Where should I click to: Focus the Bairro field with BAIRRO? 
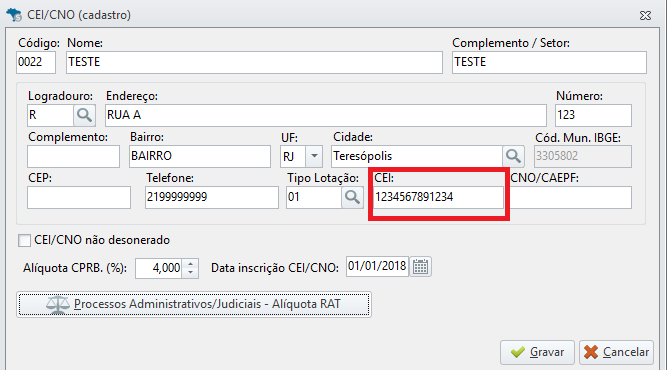pos(200,157)
